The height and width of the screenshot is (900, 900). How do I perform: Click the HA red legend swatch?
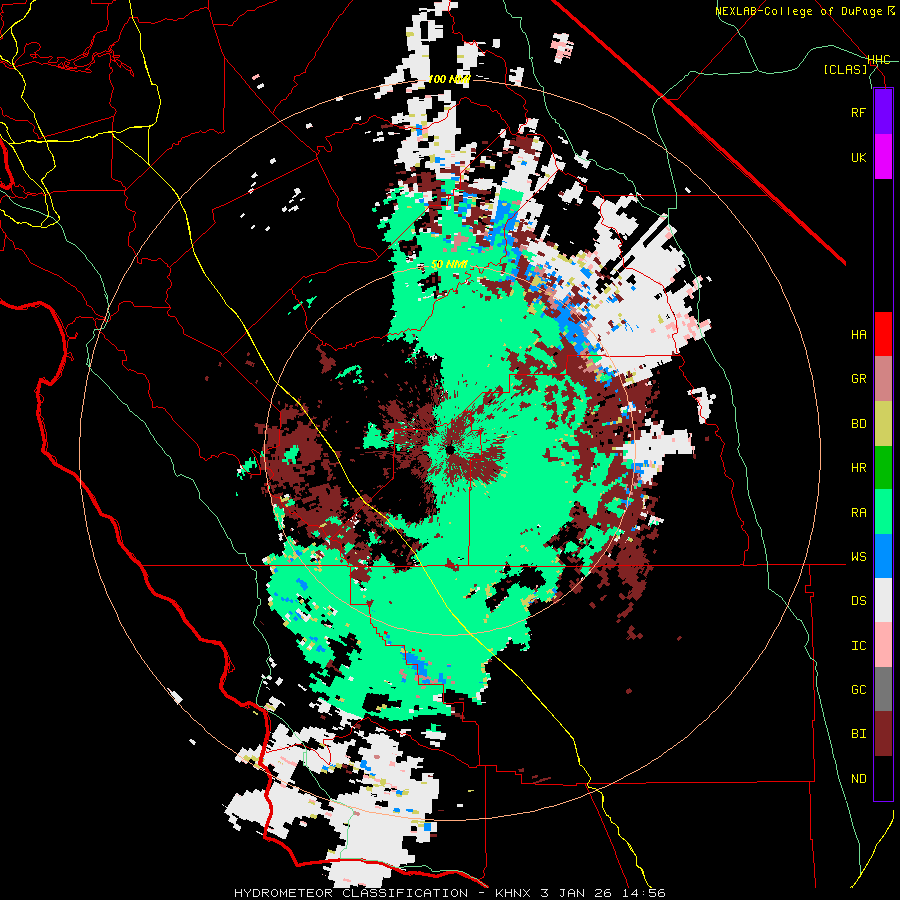(883, 334)
